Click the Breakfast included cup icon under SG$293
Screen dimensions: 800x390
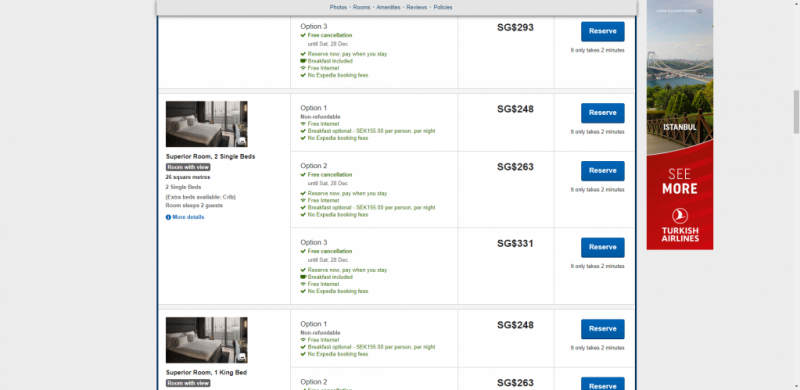click(x=303, y=61)
